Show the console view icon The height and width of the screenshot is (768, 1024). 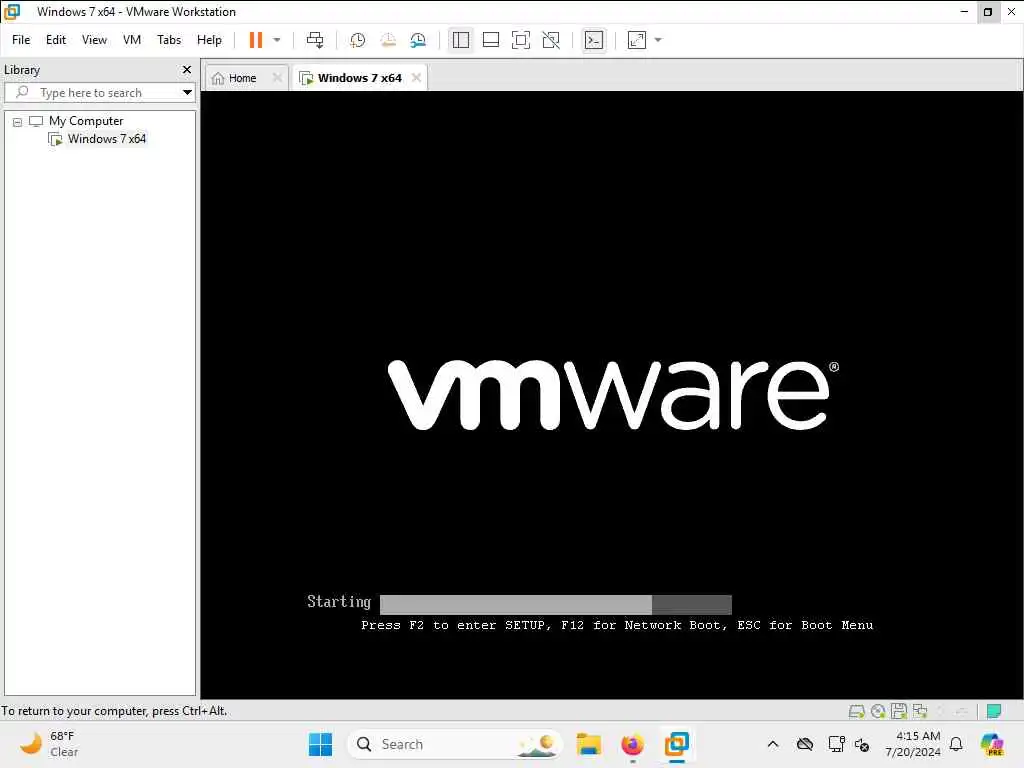click(594, 40)
